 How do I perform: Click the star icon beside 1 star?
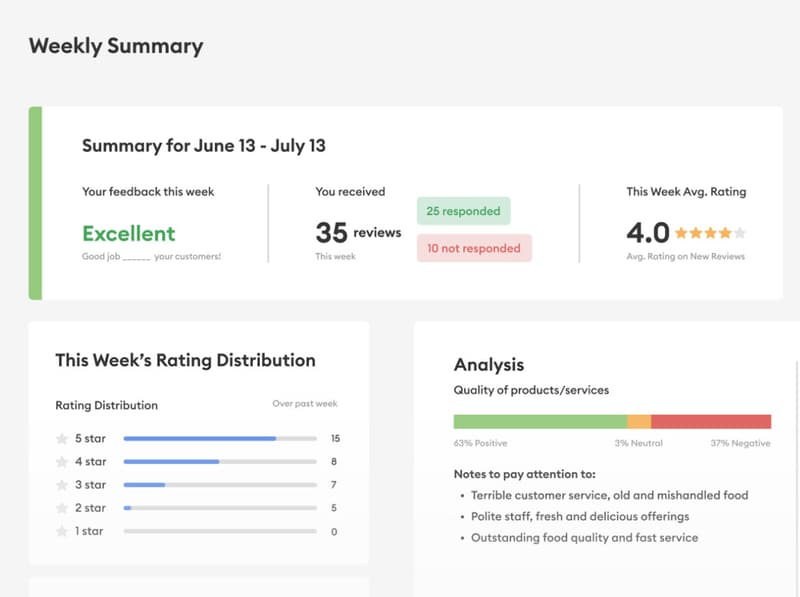(62, 531)
